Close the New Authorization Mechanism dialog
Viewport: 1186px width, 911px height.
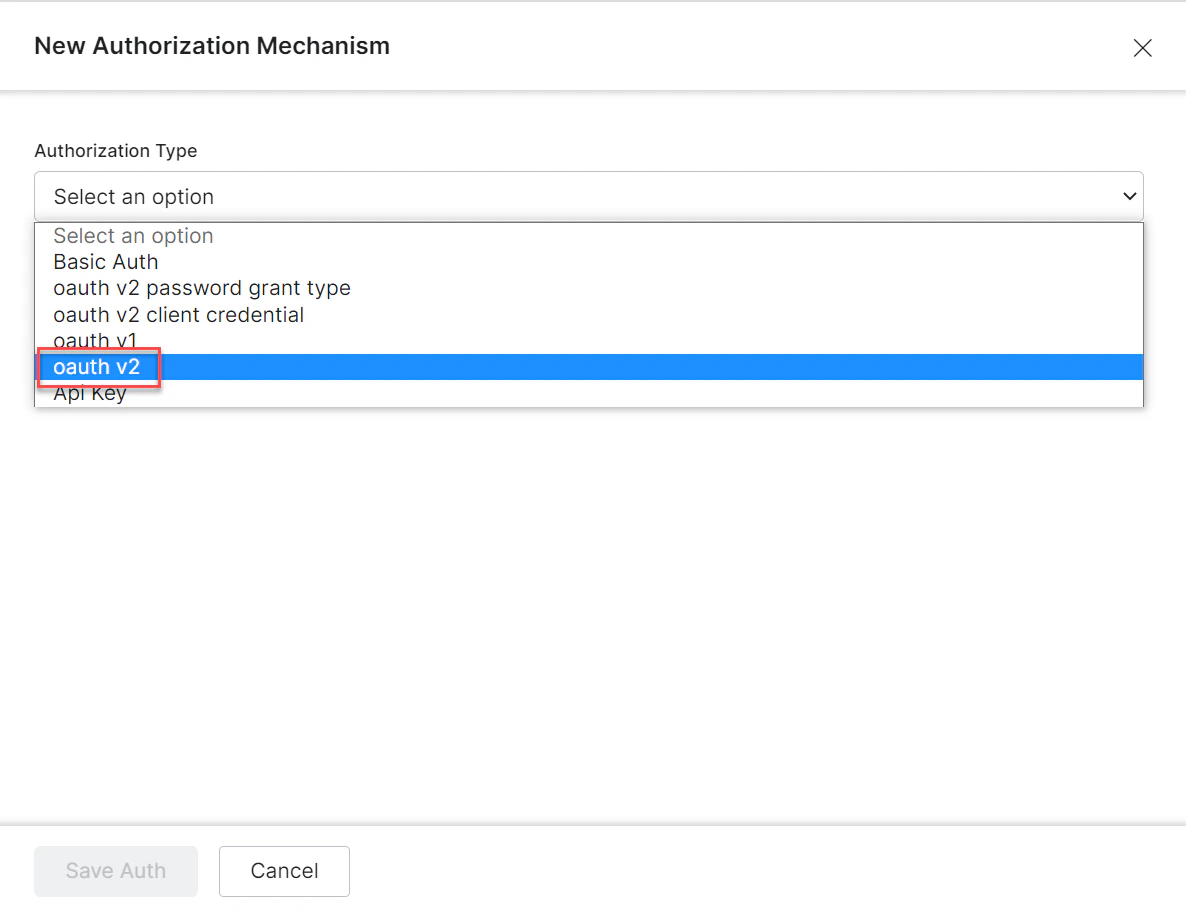coord(1142,47)
